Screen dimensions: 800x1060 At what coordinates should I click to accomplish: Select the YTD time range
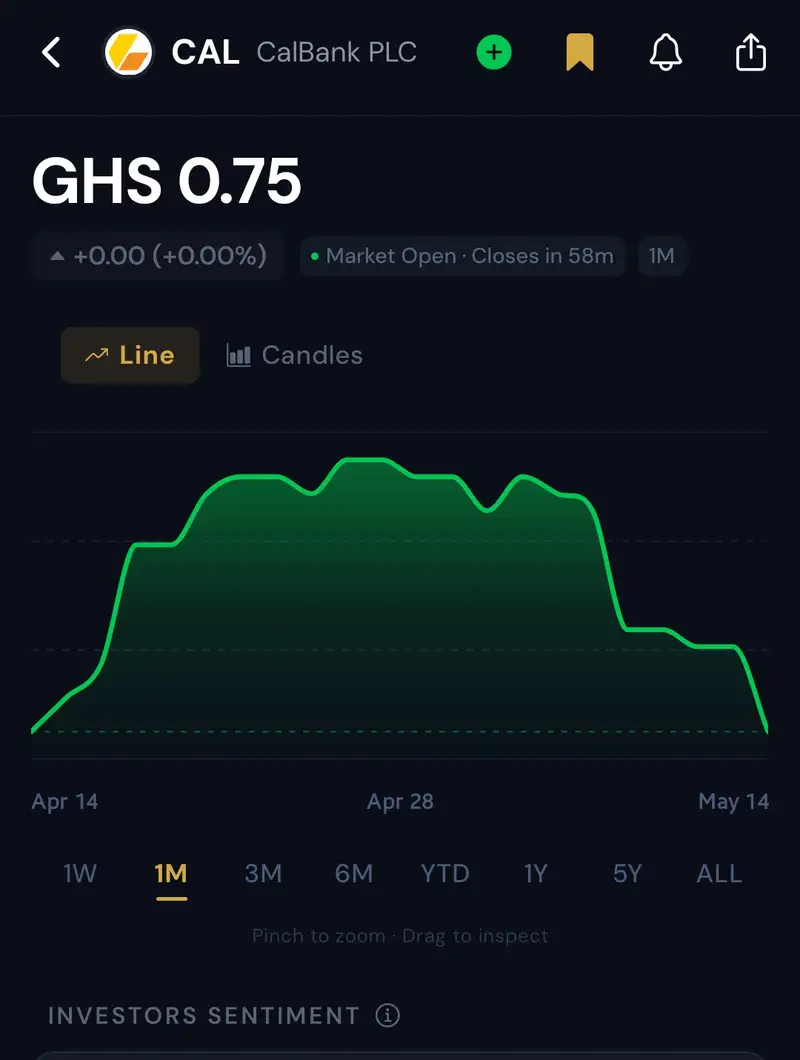point(445,873)
